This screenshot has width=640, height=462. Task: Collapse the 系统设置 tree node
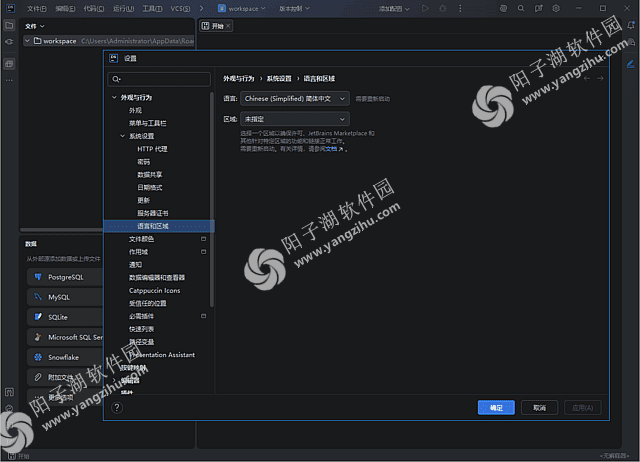pyautogui.click(x=122, y=136)
